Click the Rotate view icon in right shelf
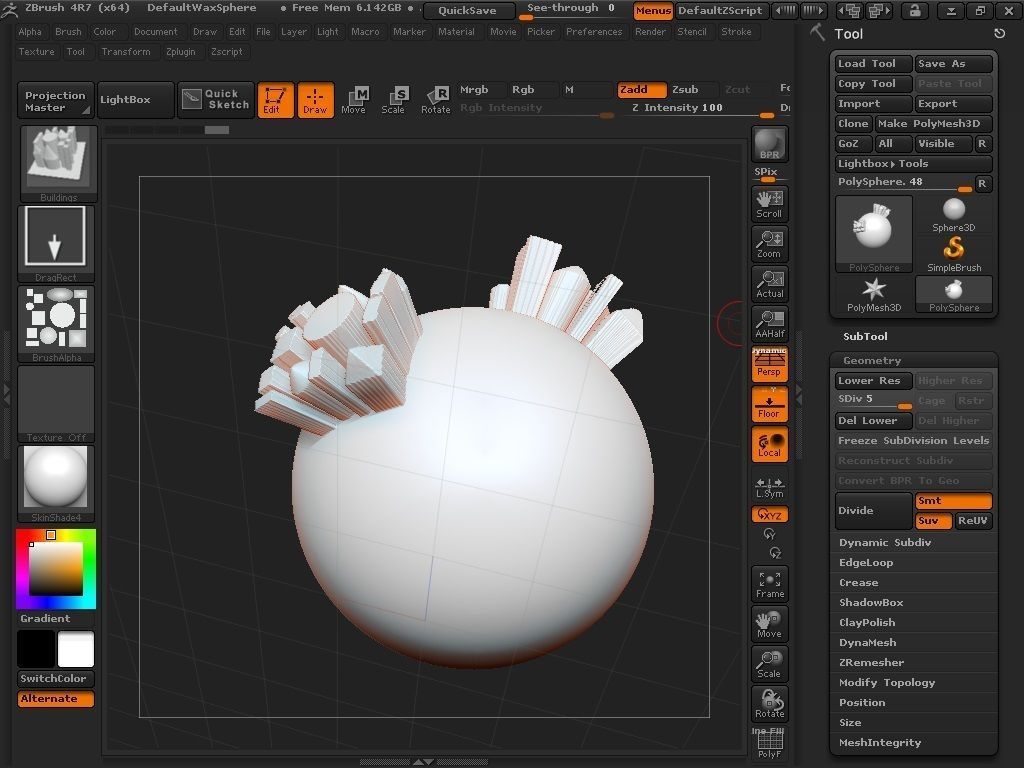The image size is (1024, 768). coord(769,703)
